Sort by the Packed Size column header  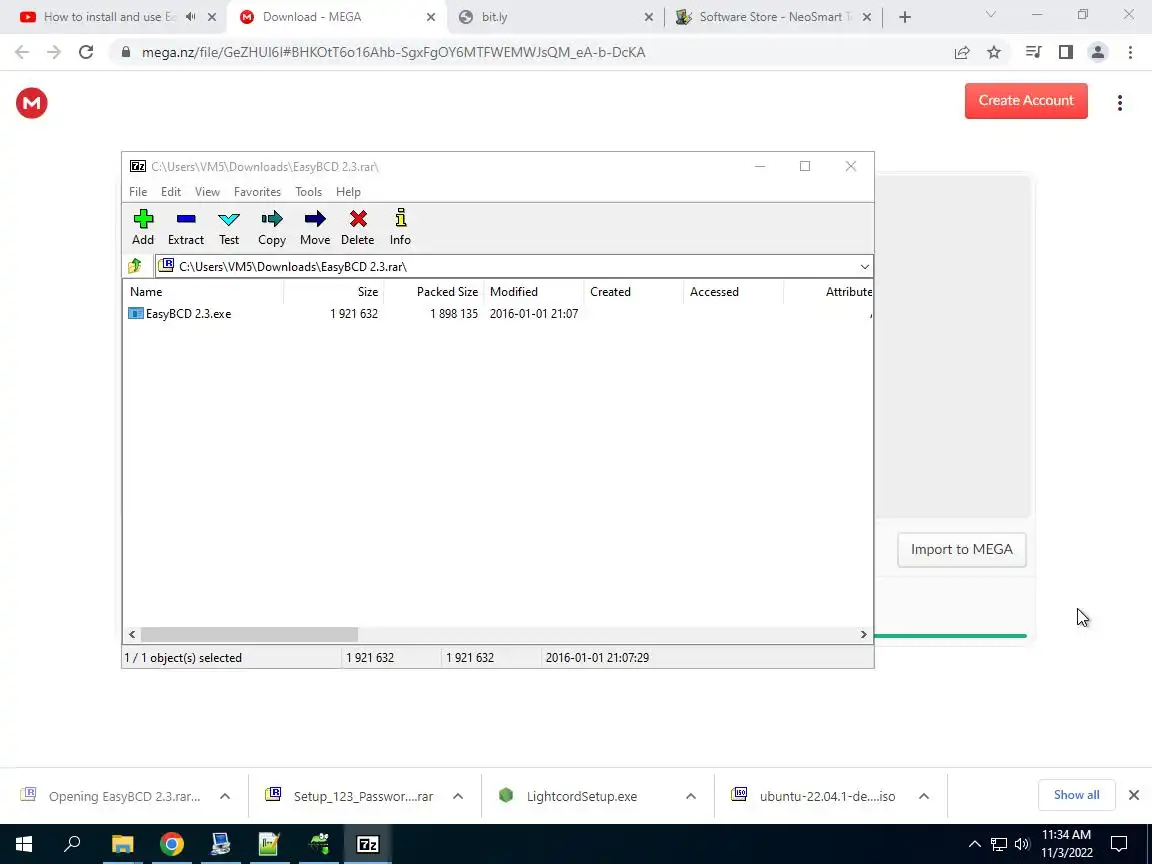[x=433, y=292]
